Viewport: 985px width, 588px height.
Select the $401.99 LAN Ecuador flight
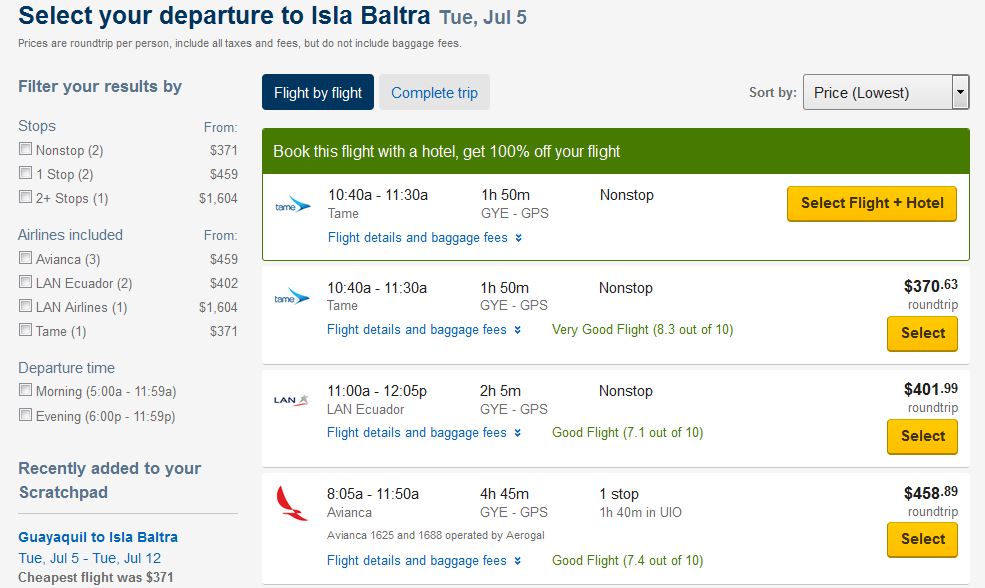tap(922, 436)
